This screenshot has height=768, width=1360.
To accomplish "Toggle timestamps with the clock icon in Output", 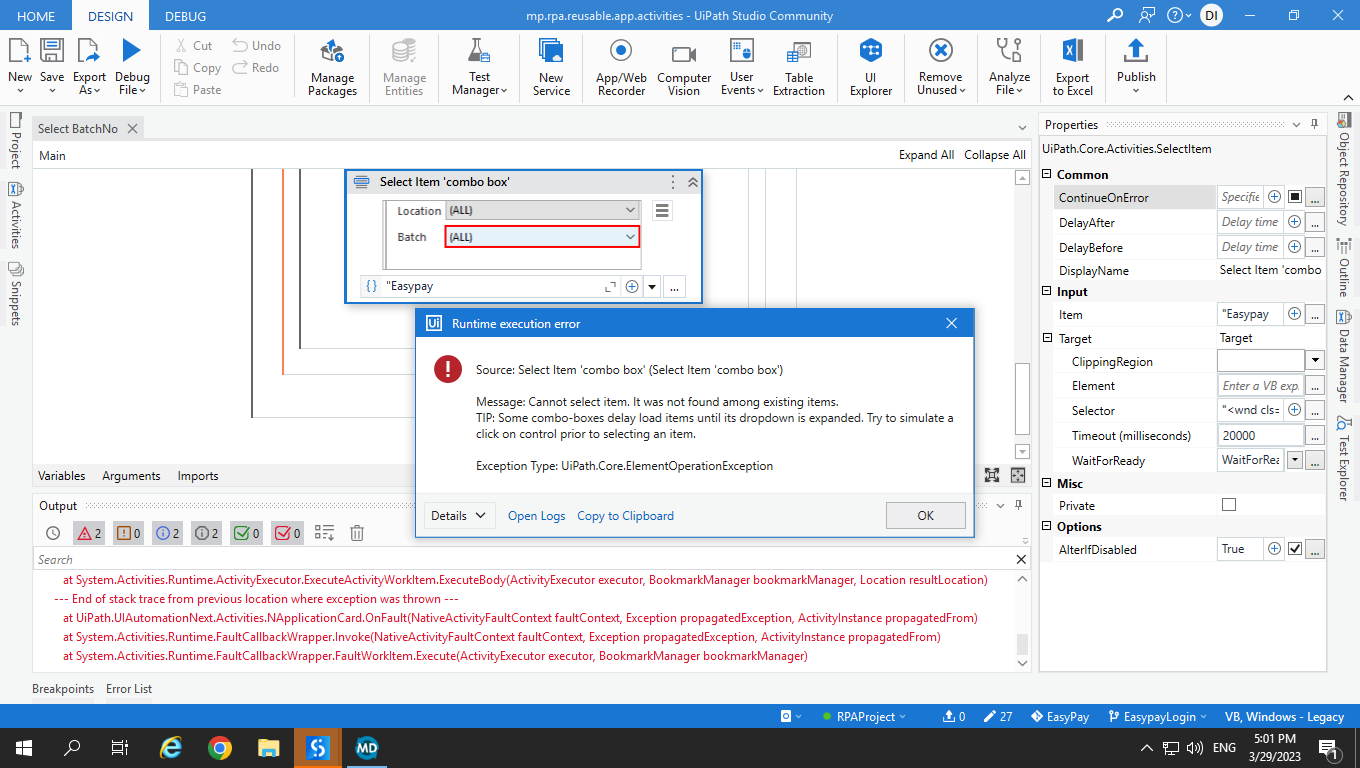I will (x=53, y=533).
